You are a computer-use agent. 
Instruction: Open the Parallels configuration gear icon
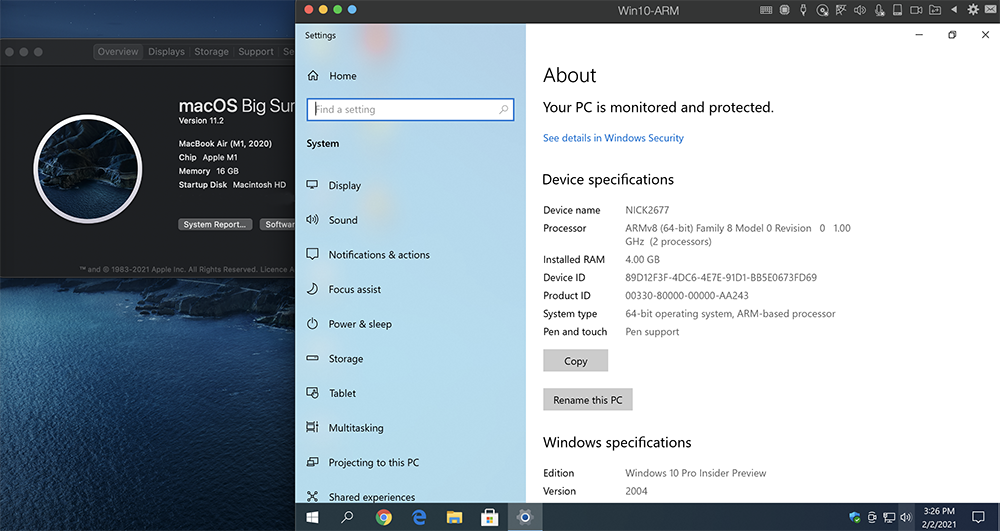coord(973,10)
